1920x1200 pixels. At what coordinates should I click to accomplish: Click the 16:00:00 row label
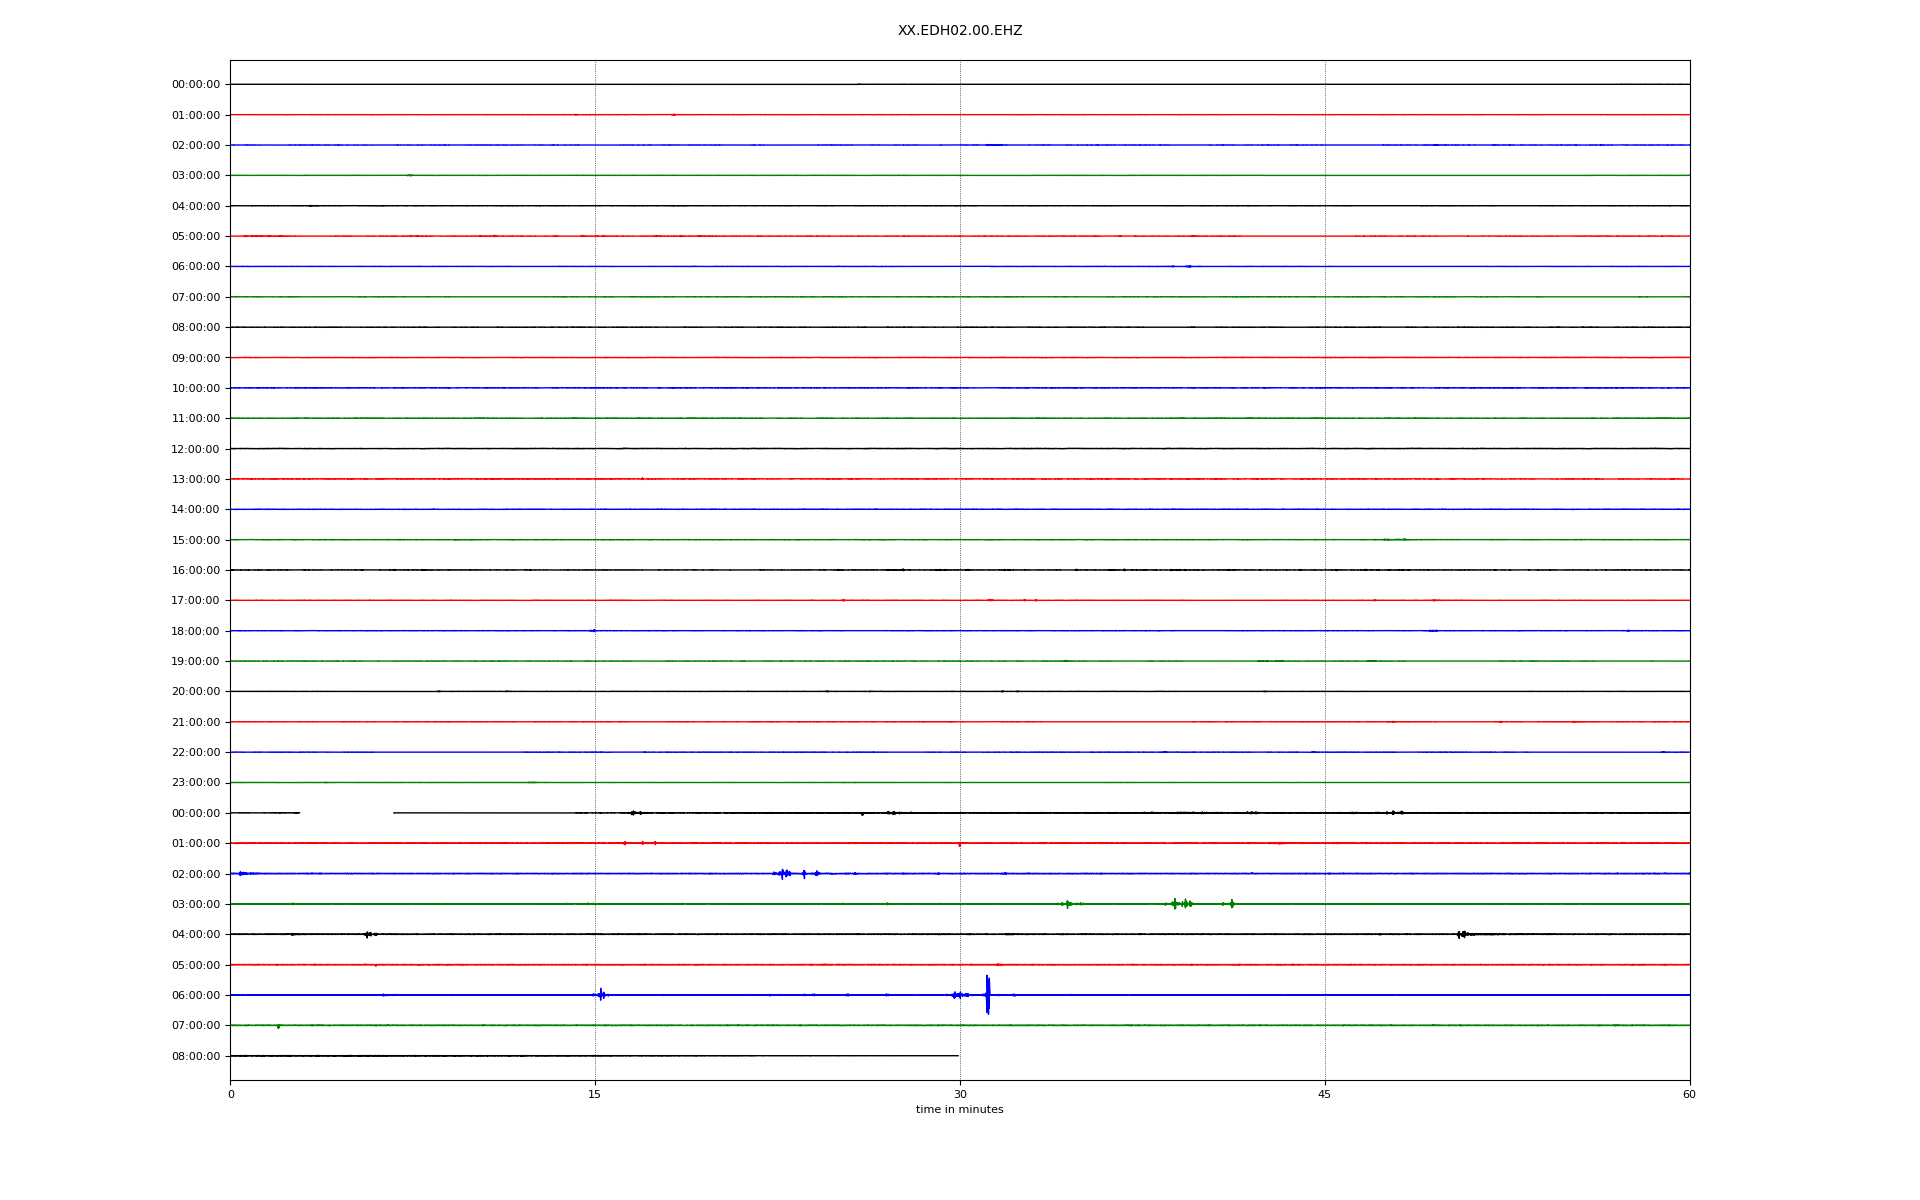click(196, 571)
